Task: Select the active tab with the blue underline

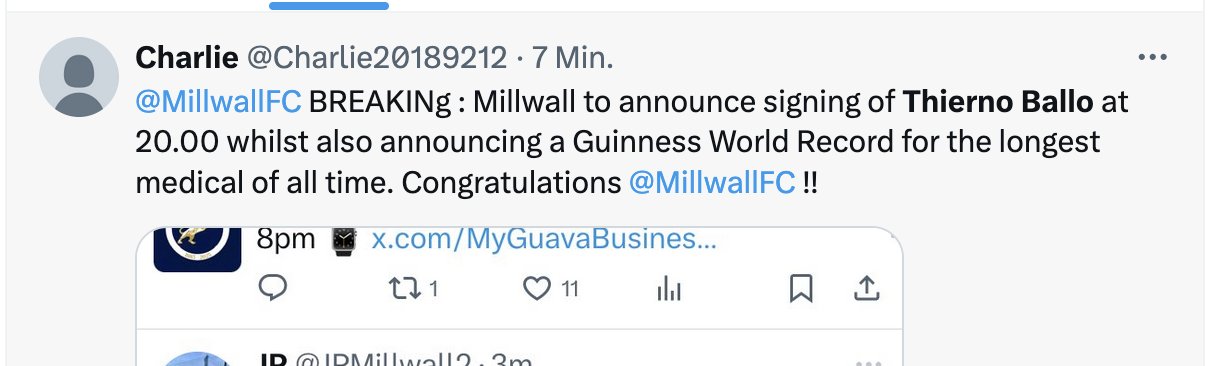Action: click(x=329, y=5)
